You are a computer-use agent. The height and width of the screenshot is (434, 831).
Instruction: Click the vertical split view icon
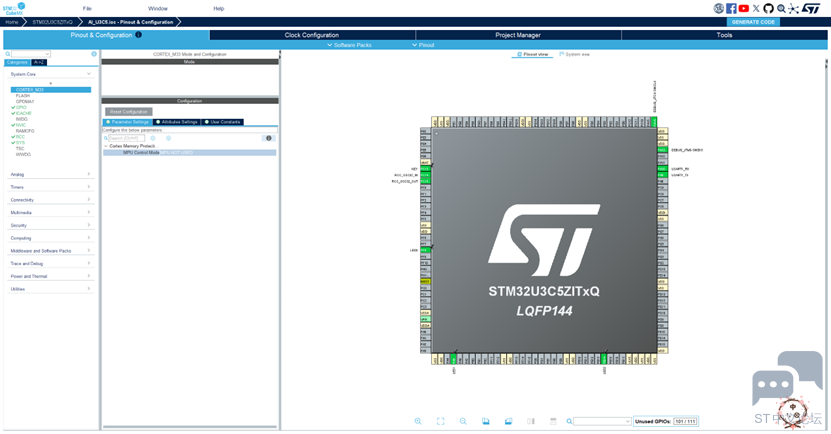point(531,421)
